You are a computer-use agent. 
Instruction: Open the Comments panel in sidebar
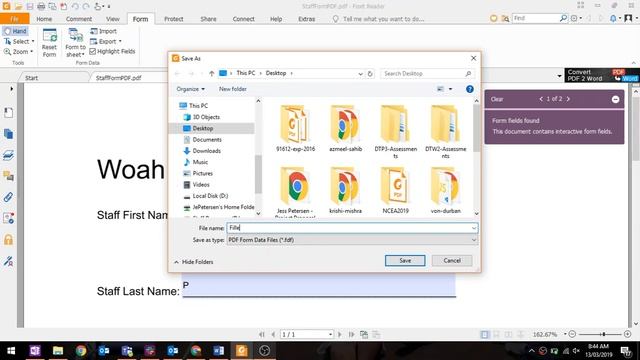click(x=8, y=176)
